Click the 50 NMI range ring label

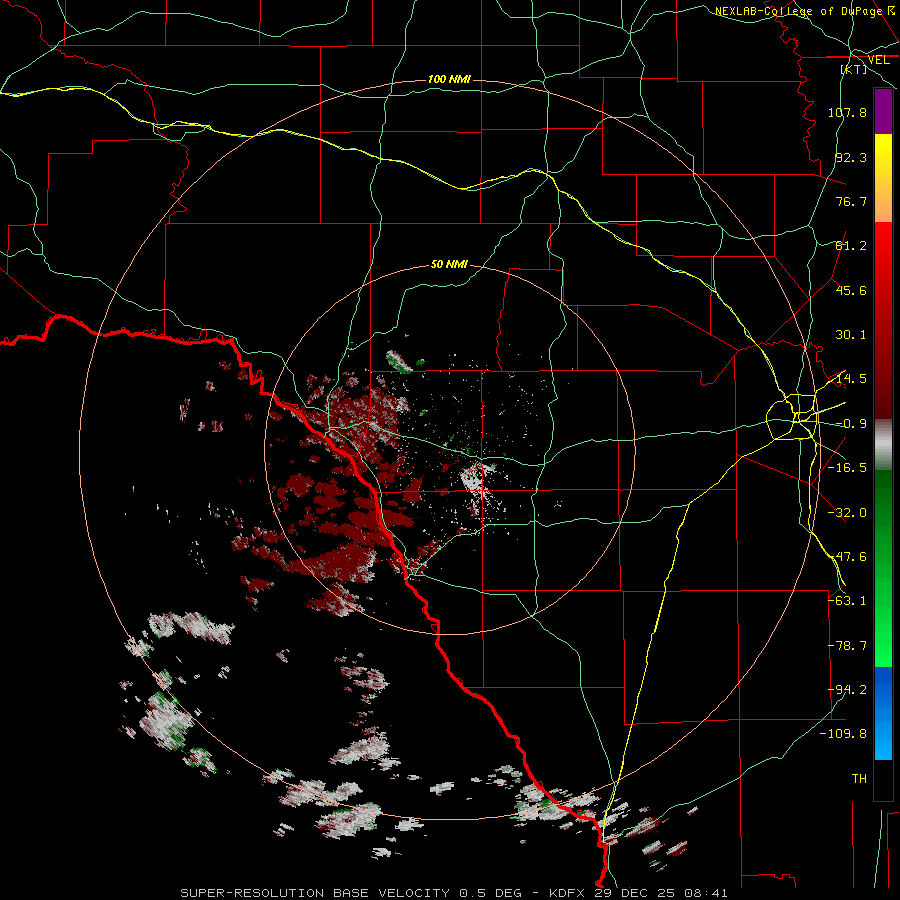(449, 265)
